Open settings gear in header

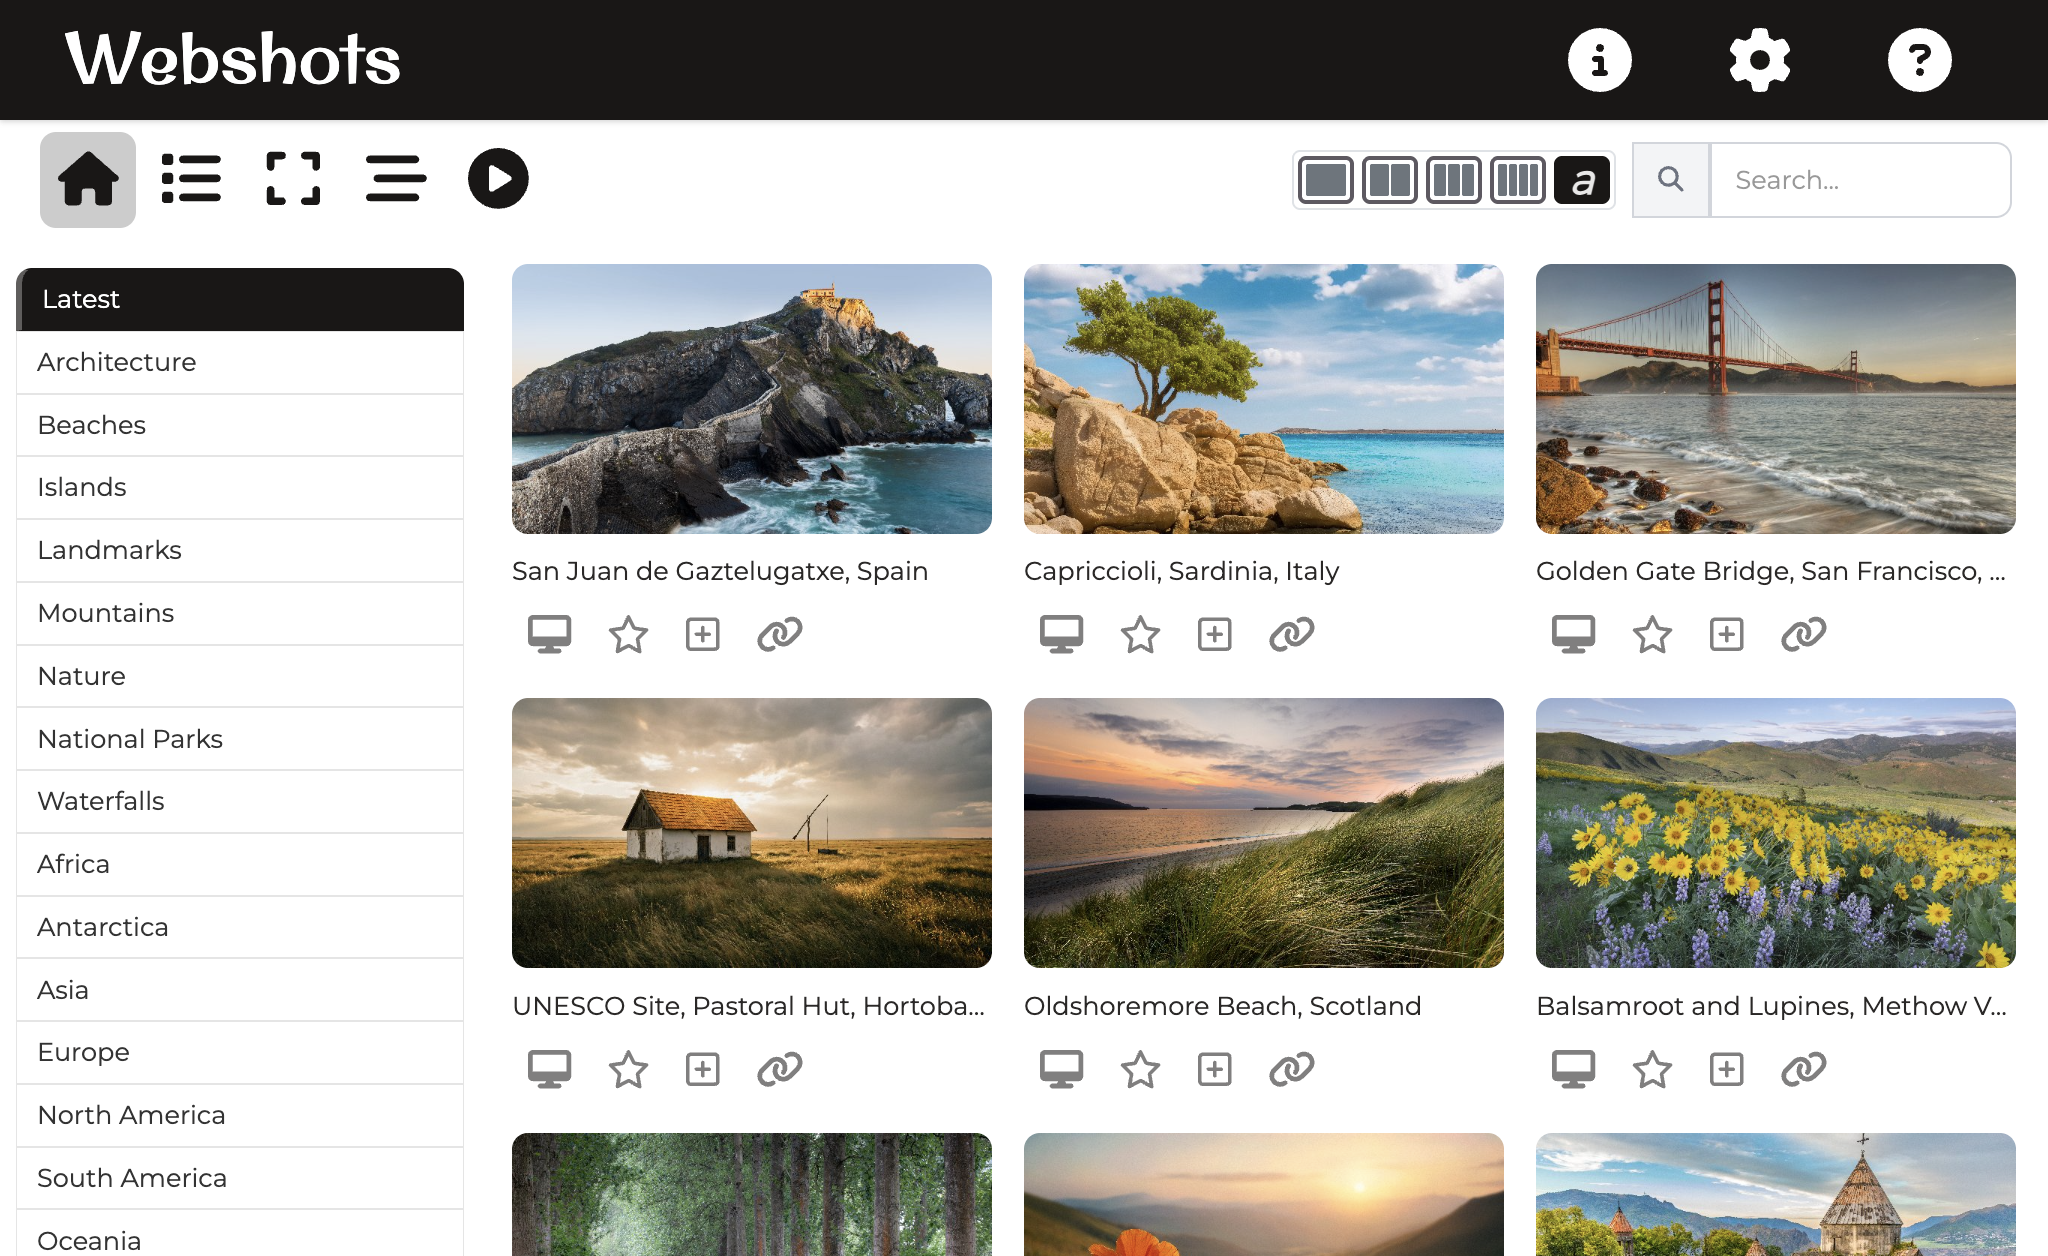(x=1759, y=60)
